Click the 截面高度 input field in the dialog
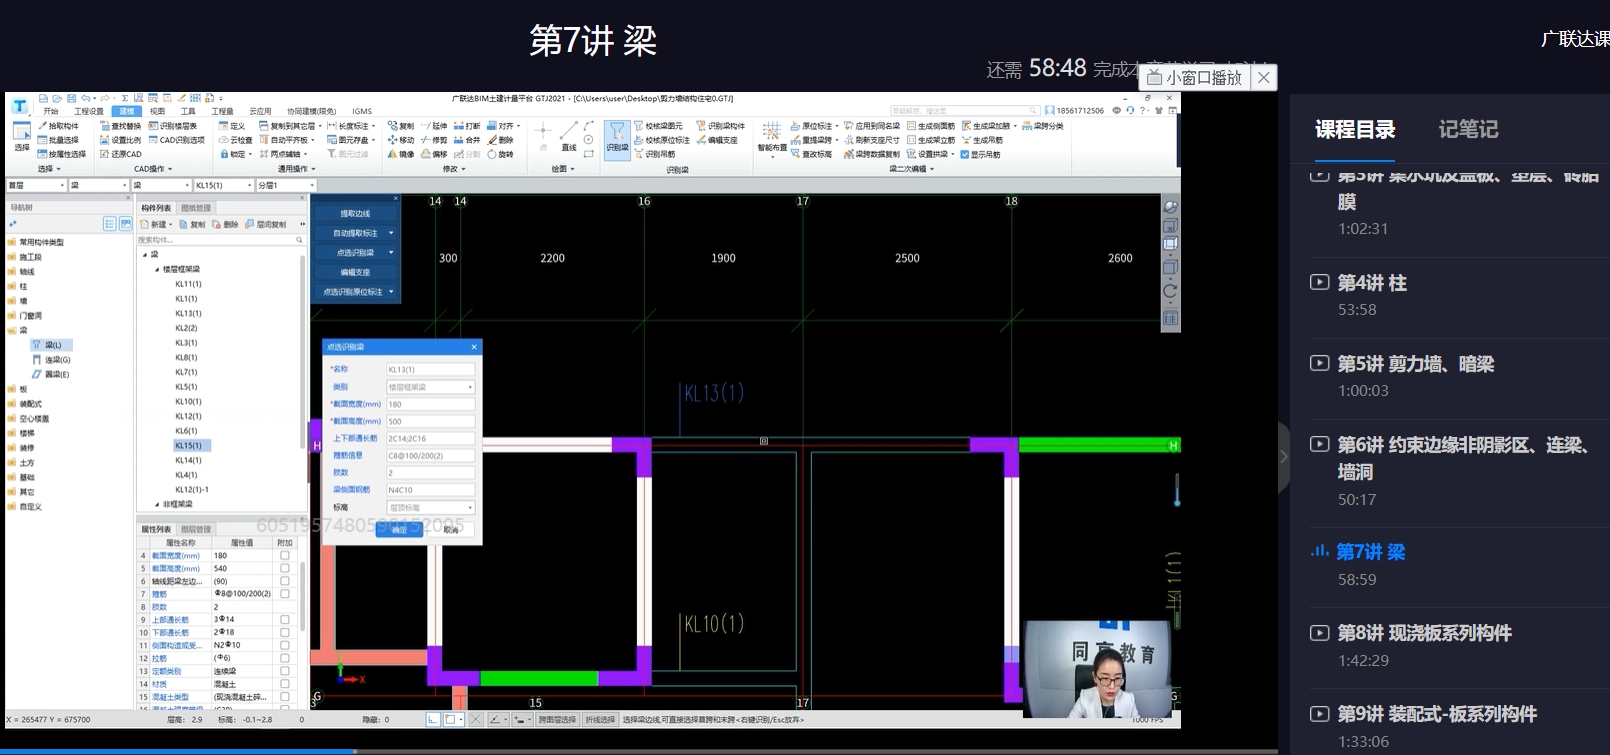The height and width of the screenshot is (755, 1610). click(430, 421)
